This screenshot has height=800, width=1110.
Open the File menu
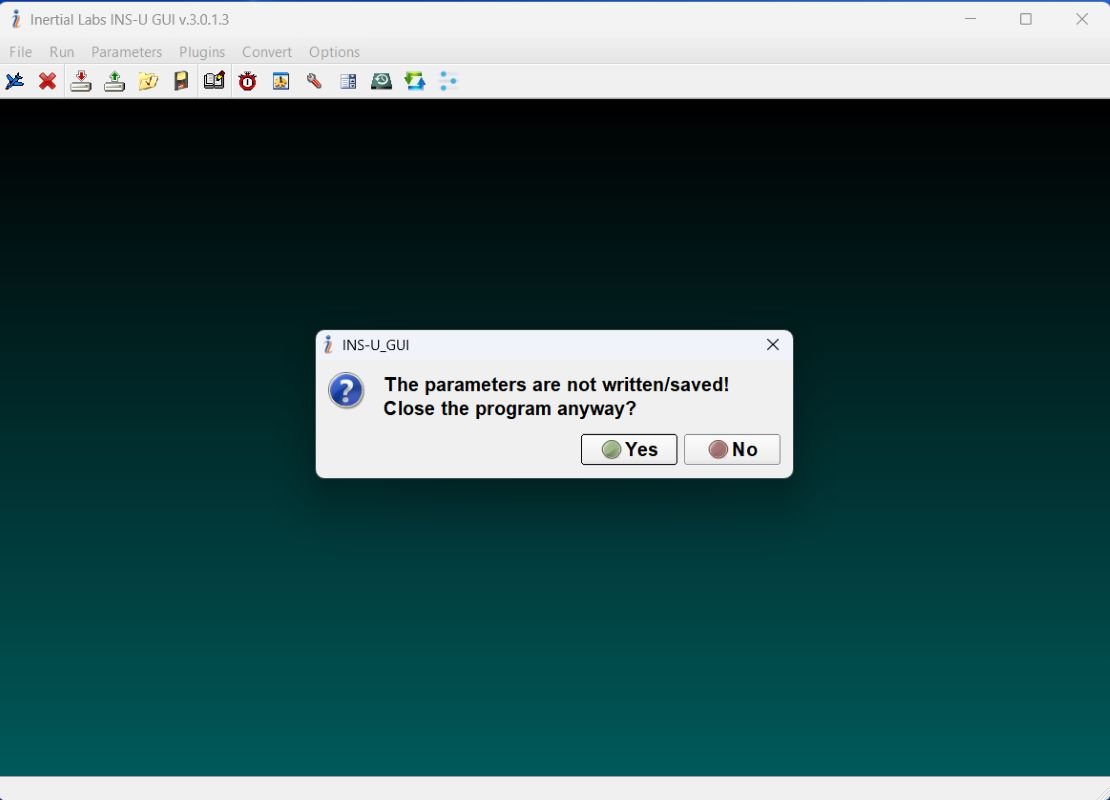click(x=20, y=52)
